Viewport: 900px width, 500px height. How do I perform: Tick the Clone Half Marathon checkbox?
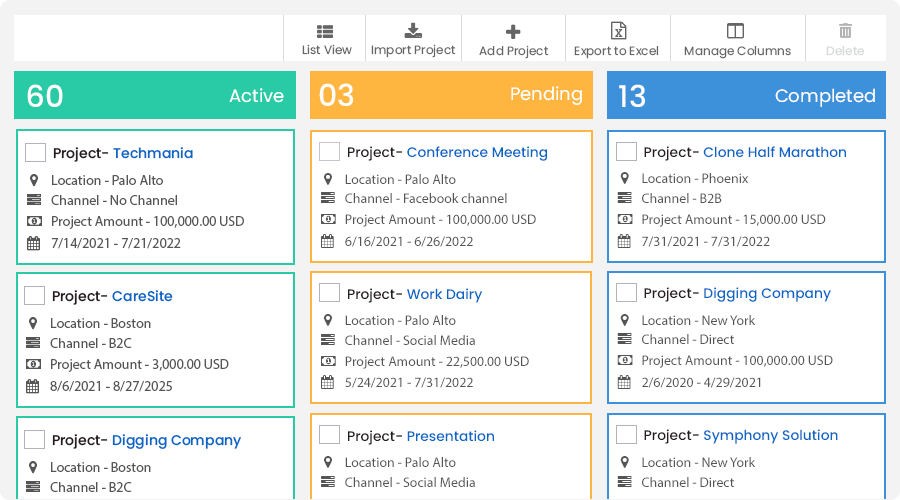[x=626, y=152]
